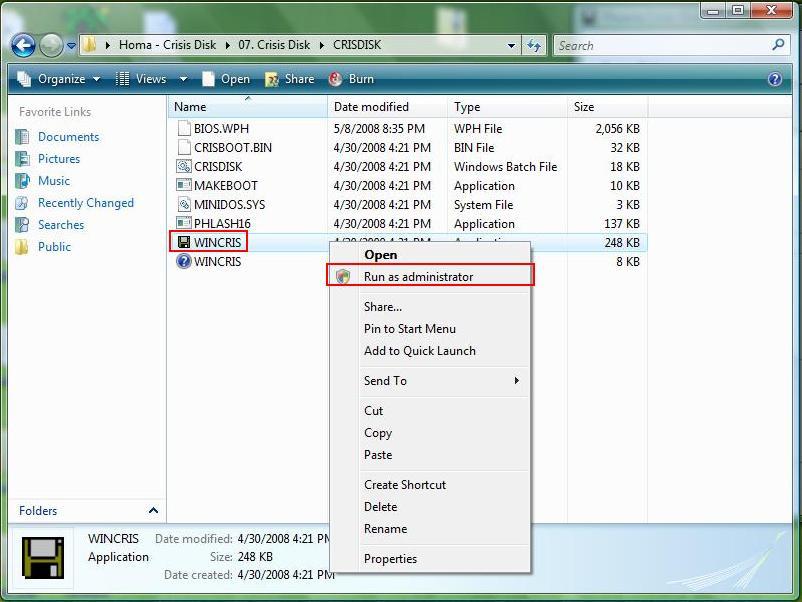Select the BIOS.WPH file
Screen dimensions: 802x602
click(221, 128)
